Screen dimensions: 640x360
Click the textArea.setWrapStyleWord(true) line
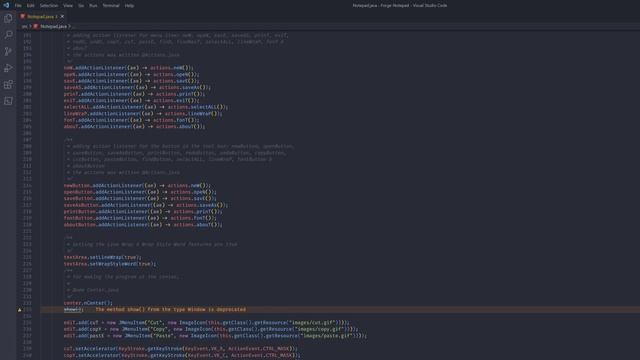coord(110,264)
